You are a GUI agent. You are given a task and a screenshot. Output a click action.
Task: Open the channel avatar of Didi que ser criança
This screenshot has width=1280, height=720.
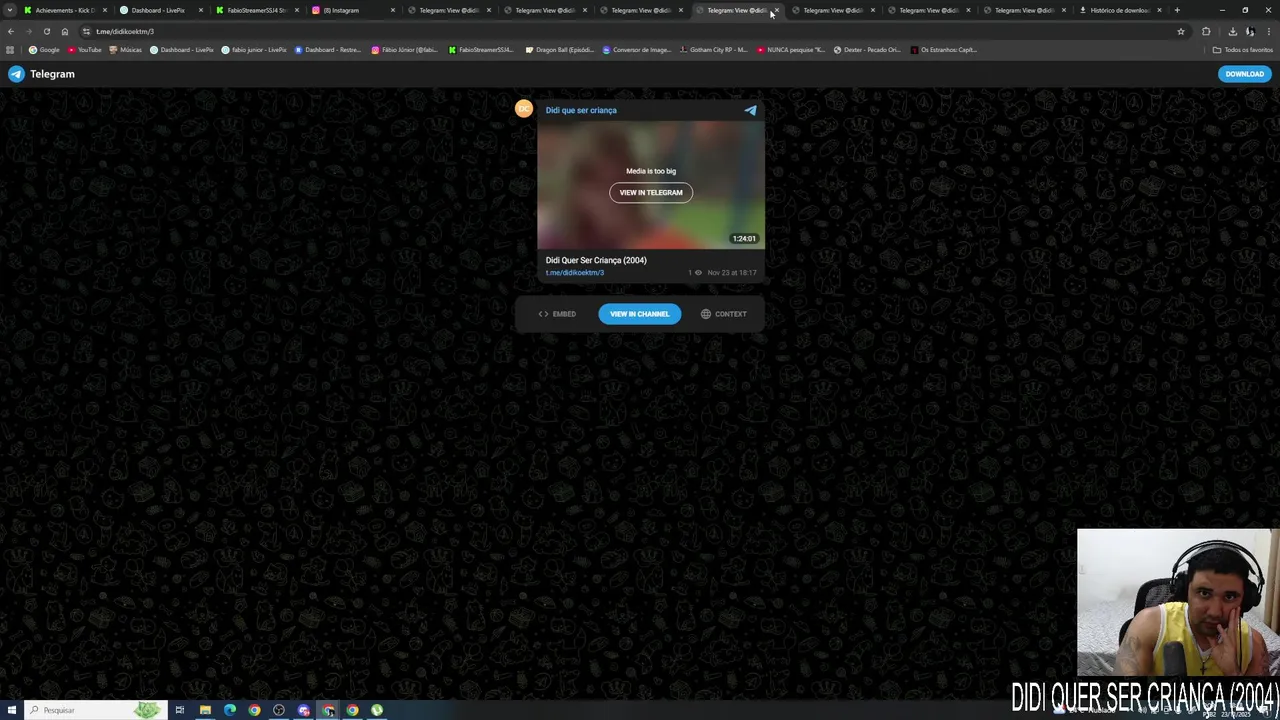pyautogui.click(x=524, y=109)
